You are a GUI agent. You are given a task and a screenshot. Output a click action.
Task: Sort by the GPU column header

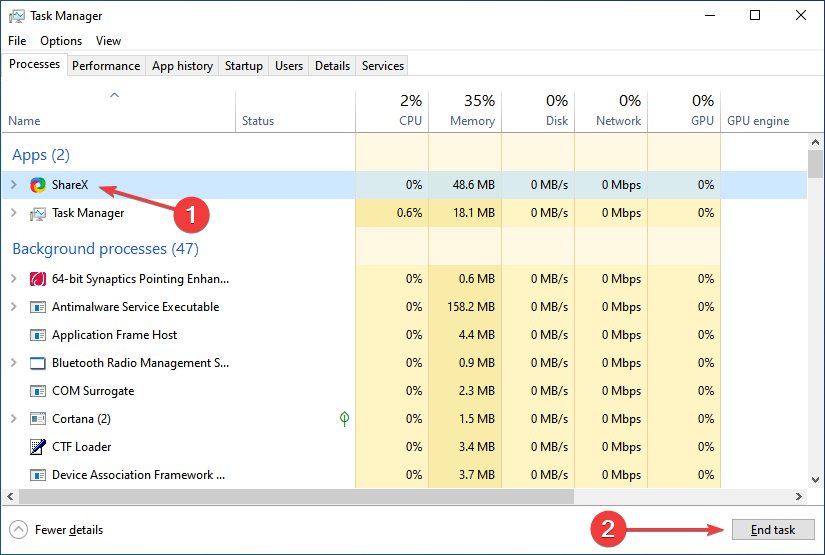point(684,111)
